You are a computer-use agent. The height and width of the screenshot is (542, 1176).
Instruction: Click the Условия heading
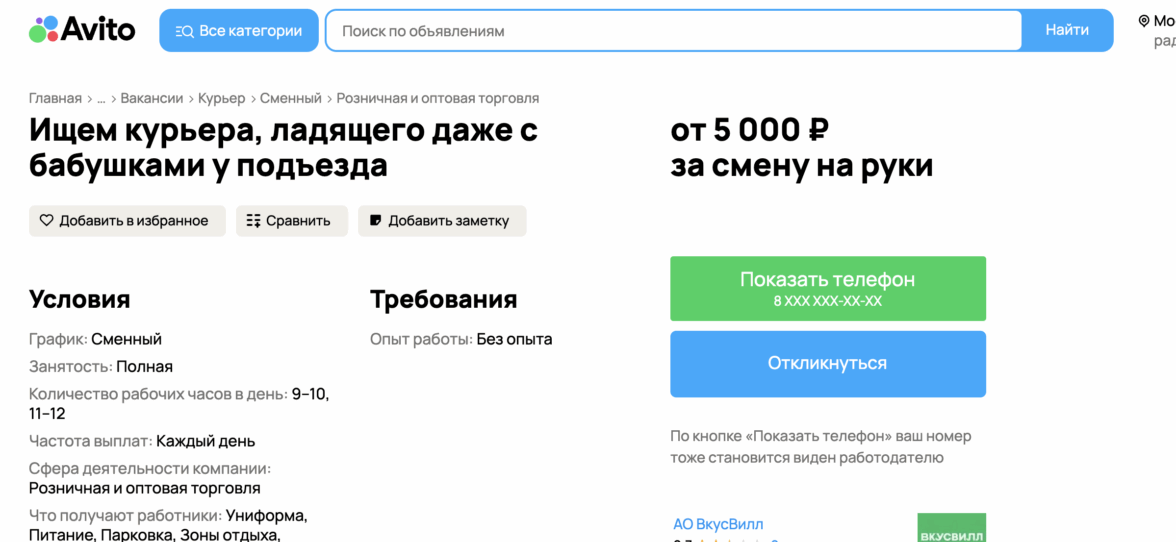coord(80,299)
